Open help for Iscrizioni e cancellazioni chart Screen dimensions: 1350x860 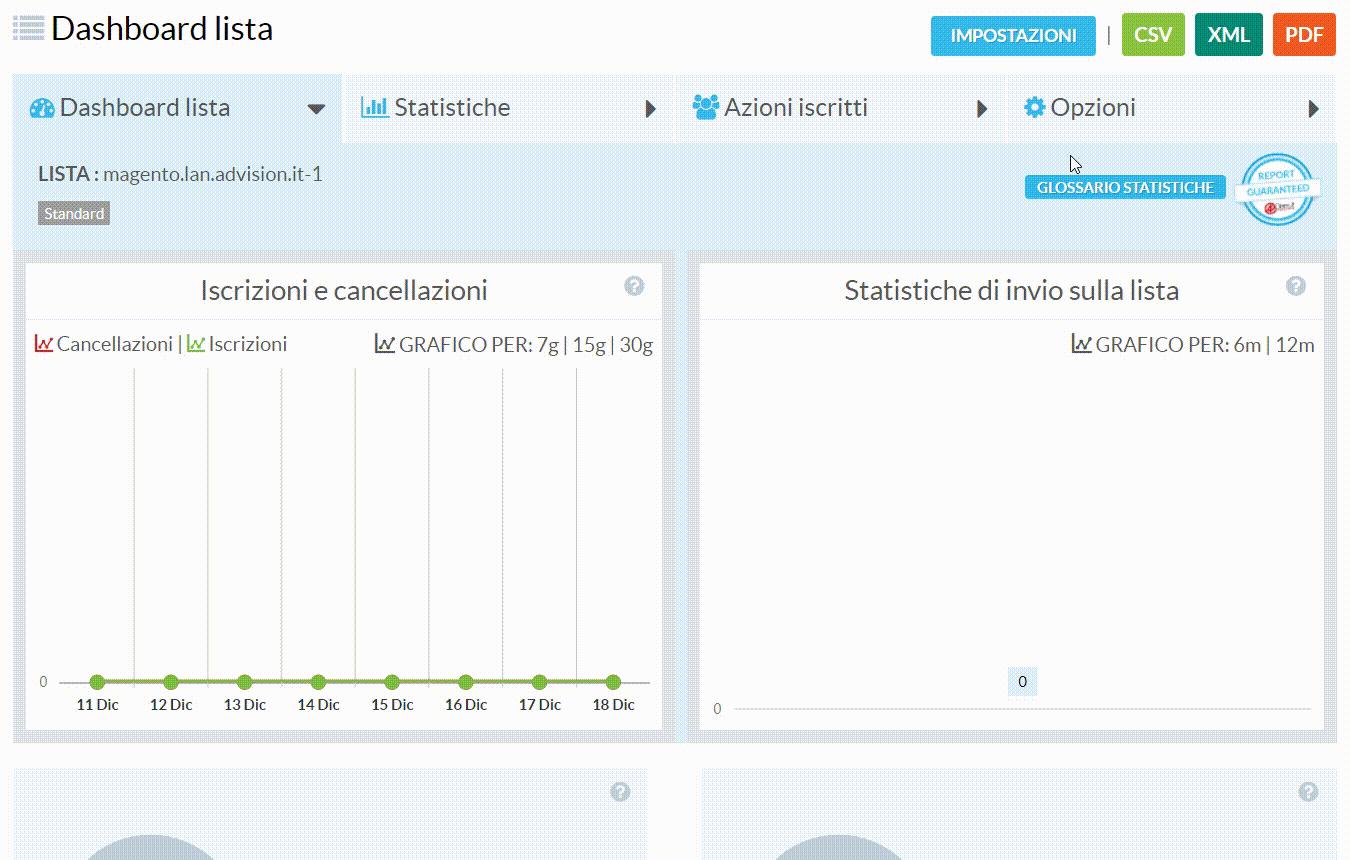[634, 286]
